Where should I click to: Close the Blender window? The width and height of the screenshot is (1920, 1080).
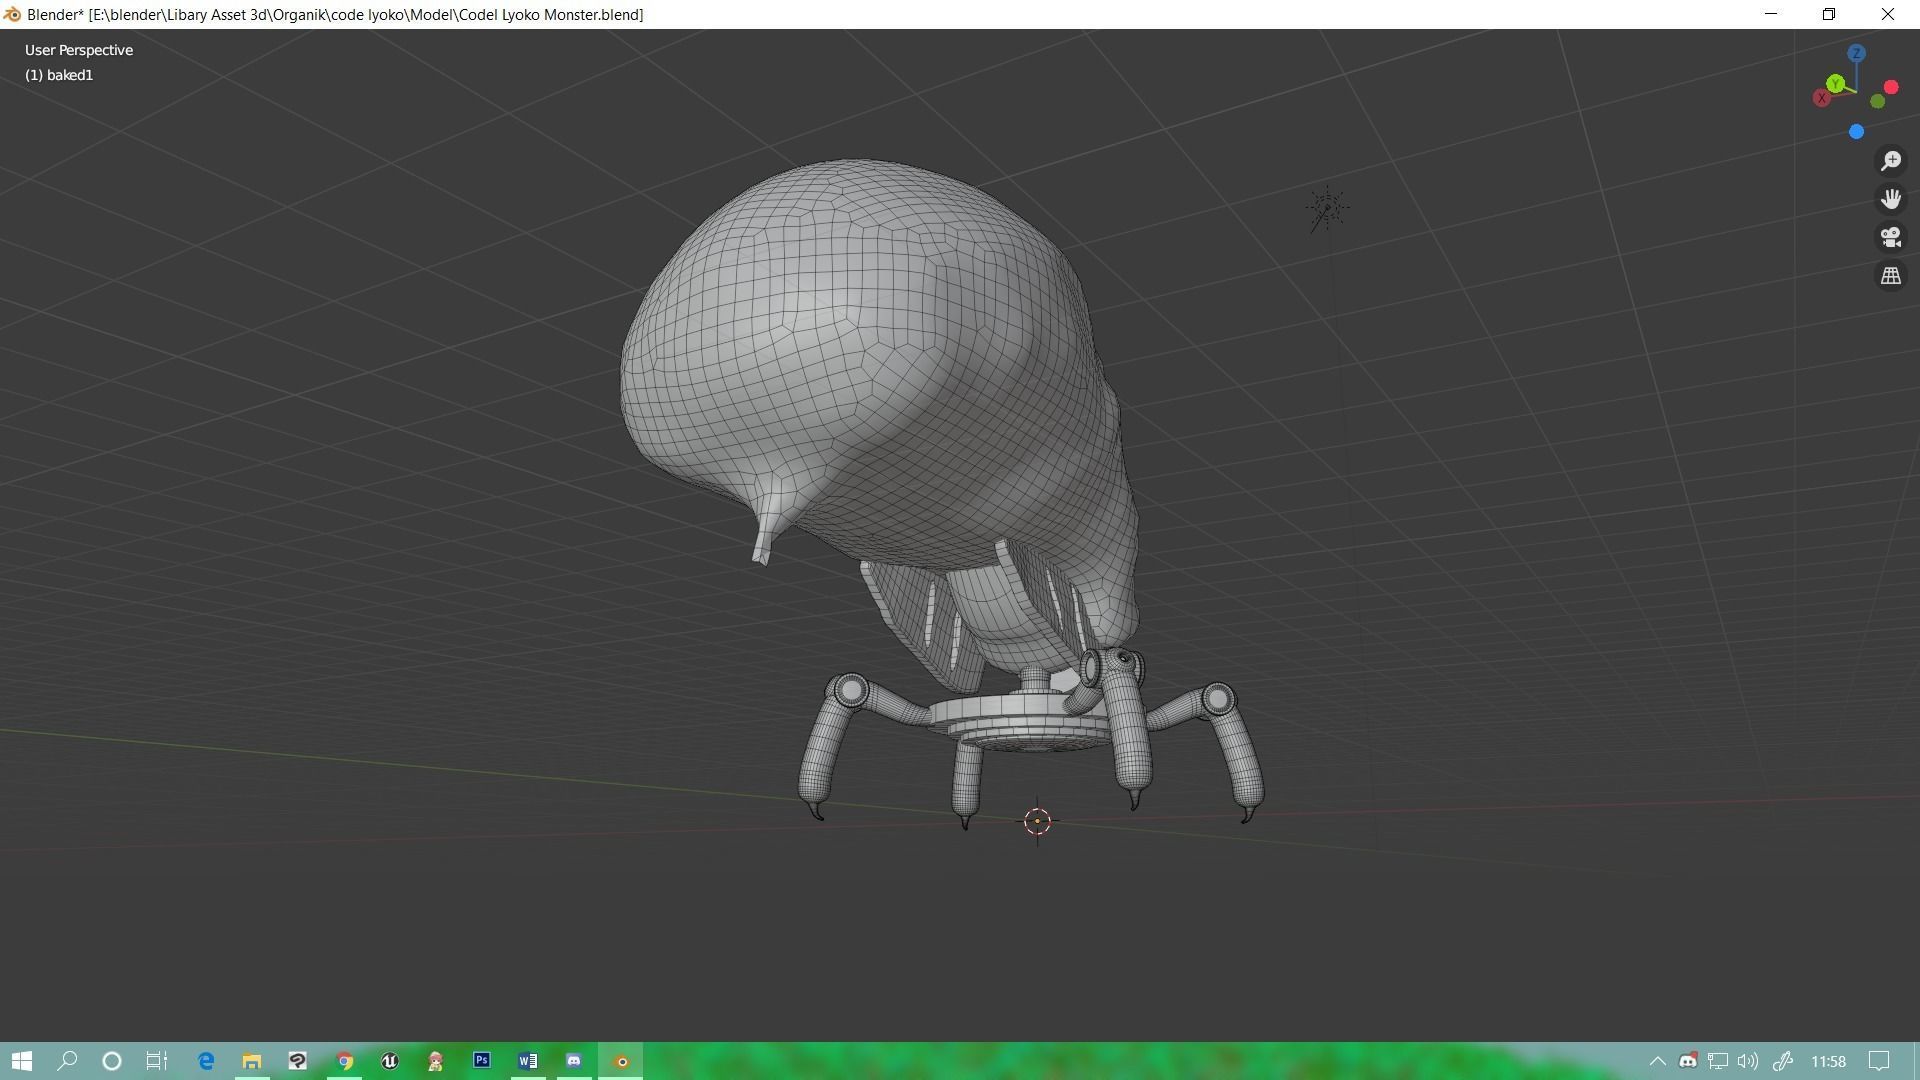pos(1888,14)
